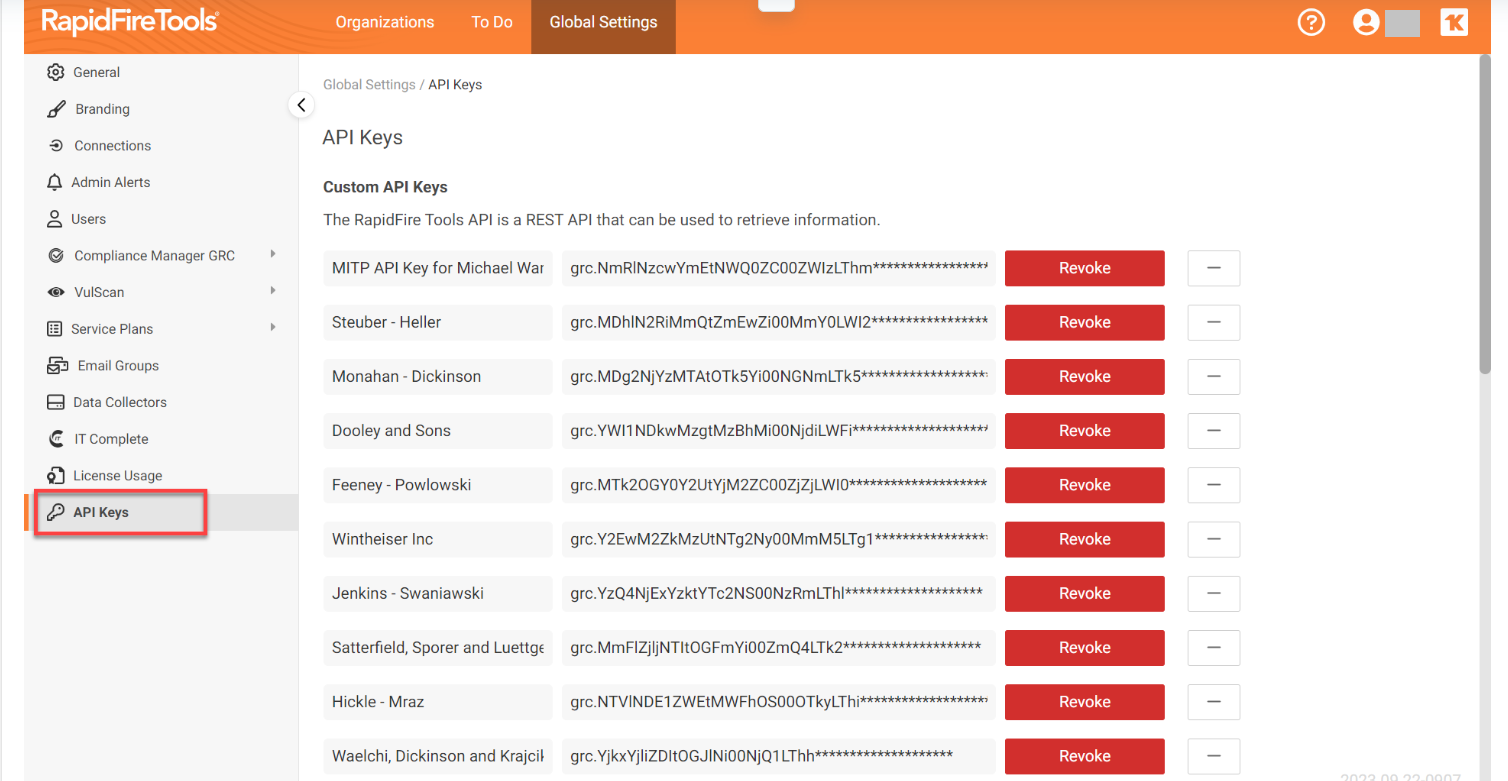Click the VulScan eye icon
Image resolution: width=1508 pixels, height=781 pixels.
[56, 292]
